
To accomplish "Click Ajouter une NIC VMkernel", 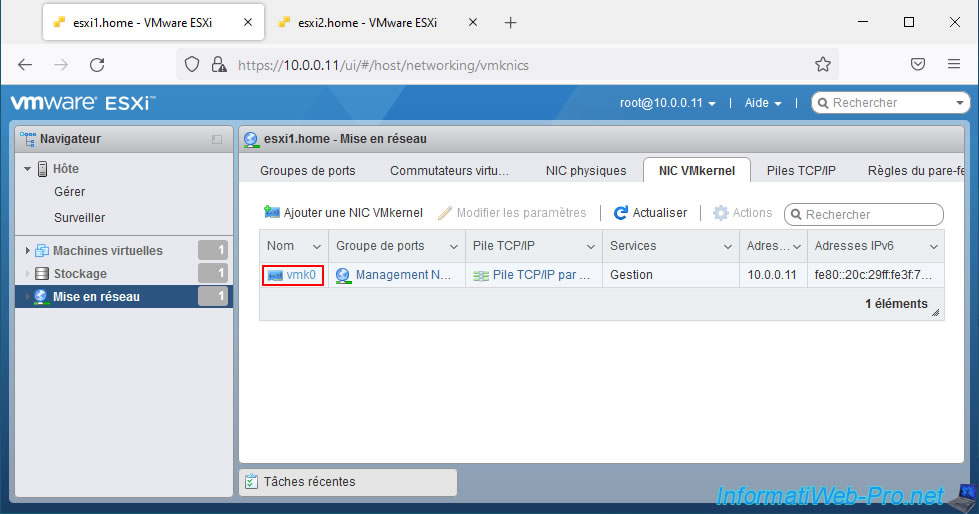I will [x=343, y=213].
